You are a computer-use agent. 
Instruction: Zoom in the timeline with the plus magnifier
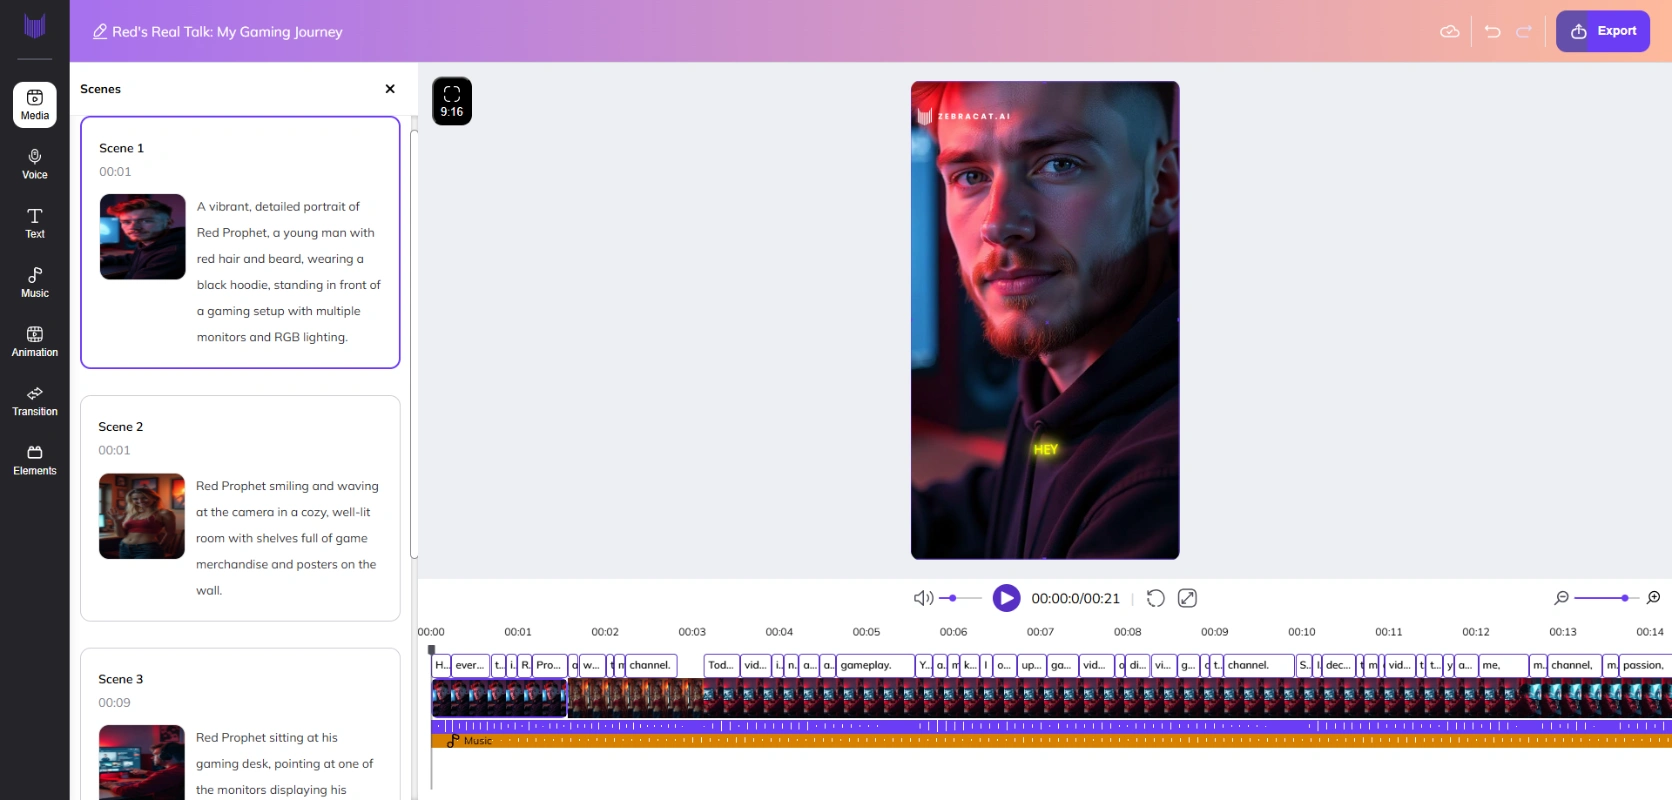[x=1654, y=598]
